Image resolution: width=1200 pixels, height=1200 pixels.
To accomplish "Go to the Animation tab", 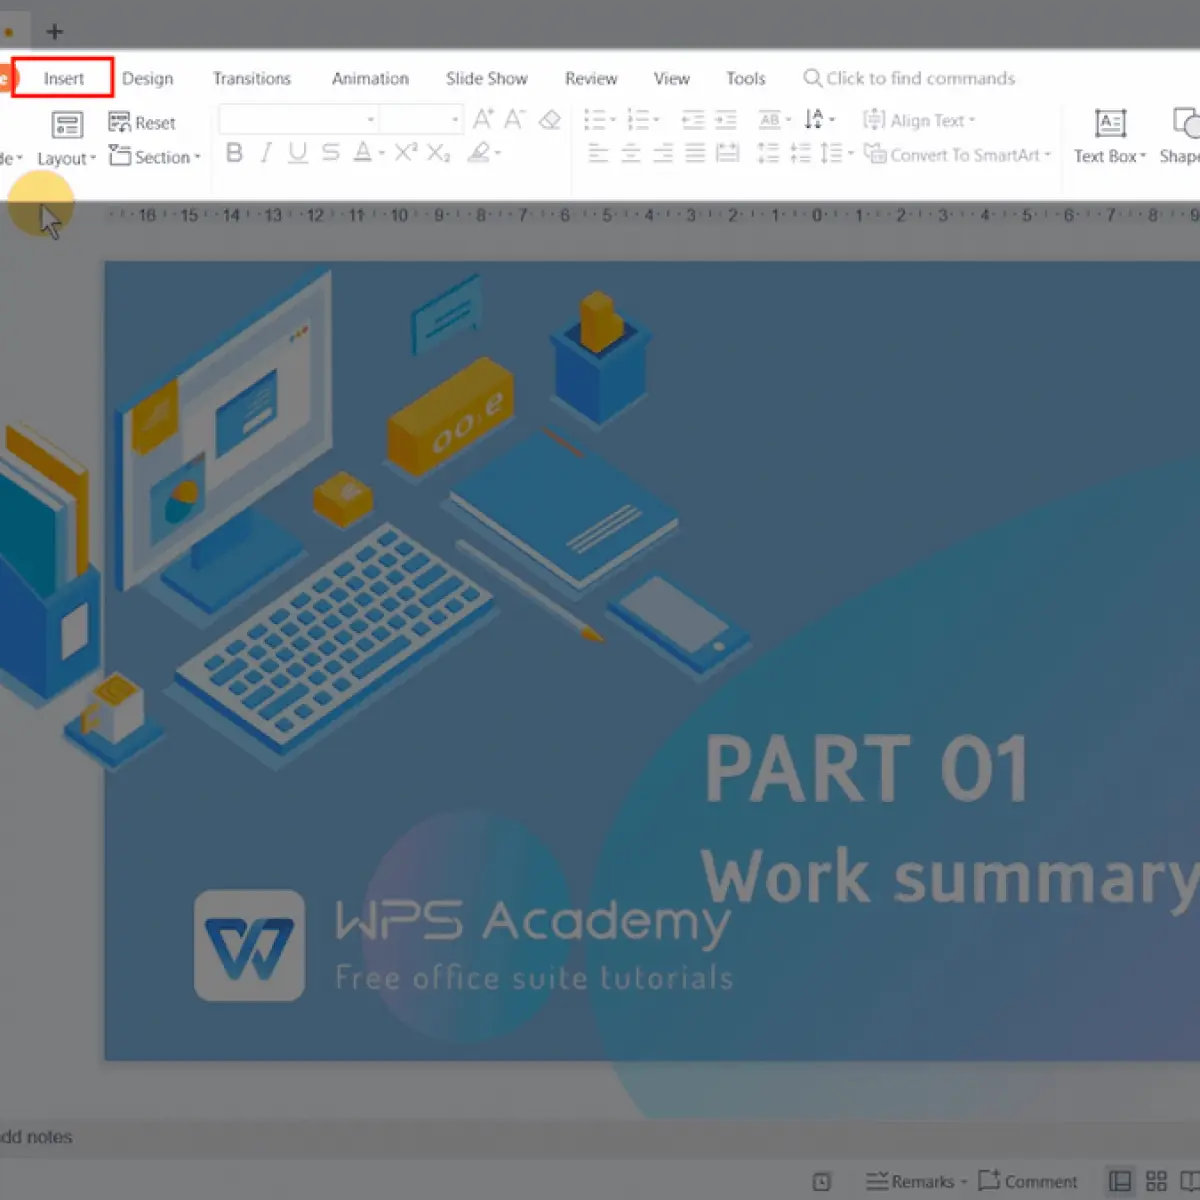I will (x=370, y=79).
